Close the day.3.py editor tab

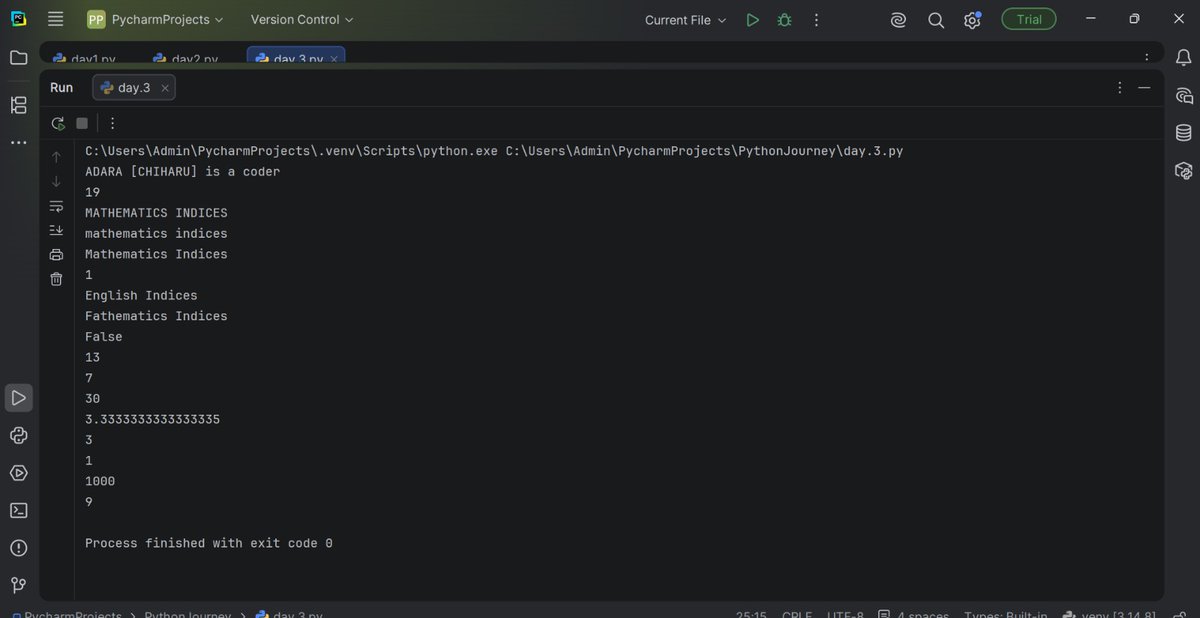(x=334, y=59)
